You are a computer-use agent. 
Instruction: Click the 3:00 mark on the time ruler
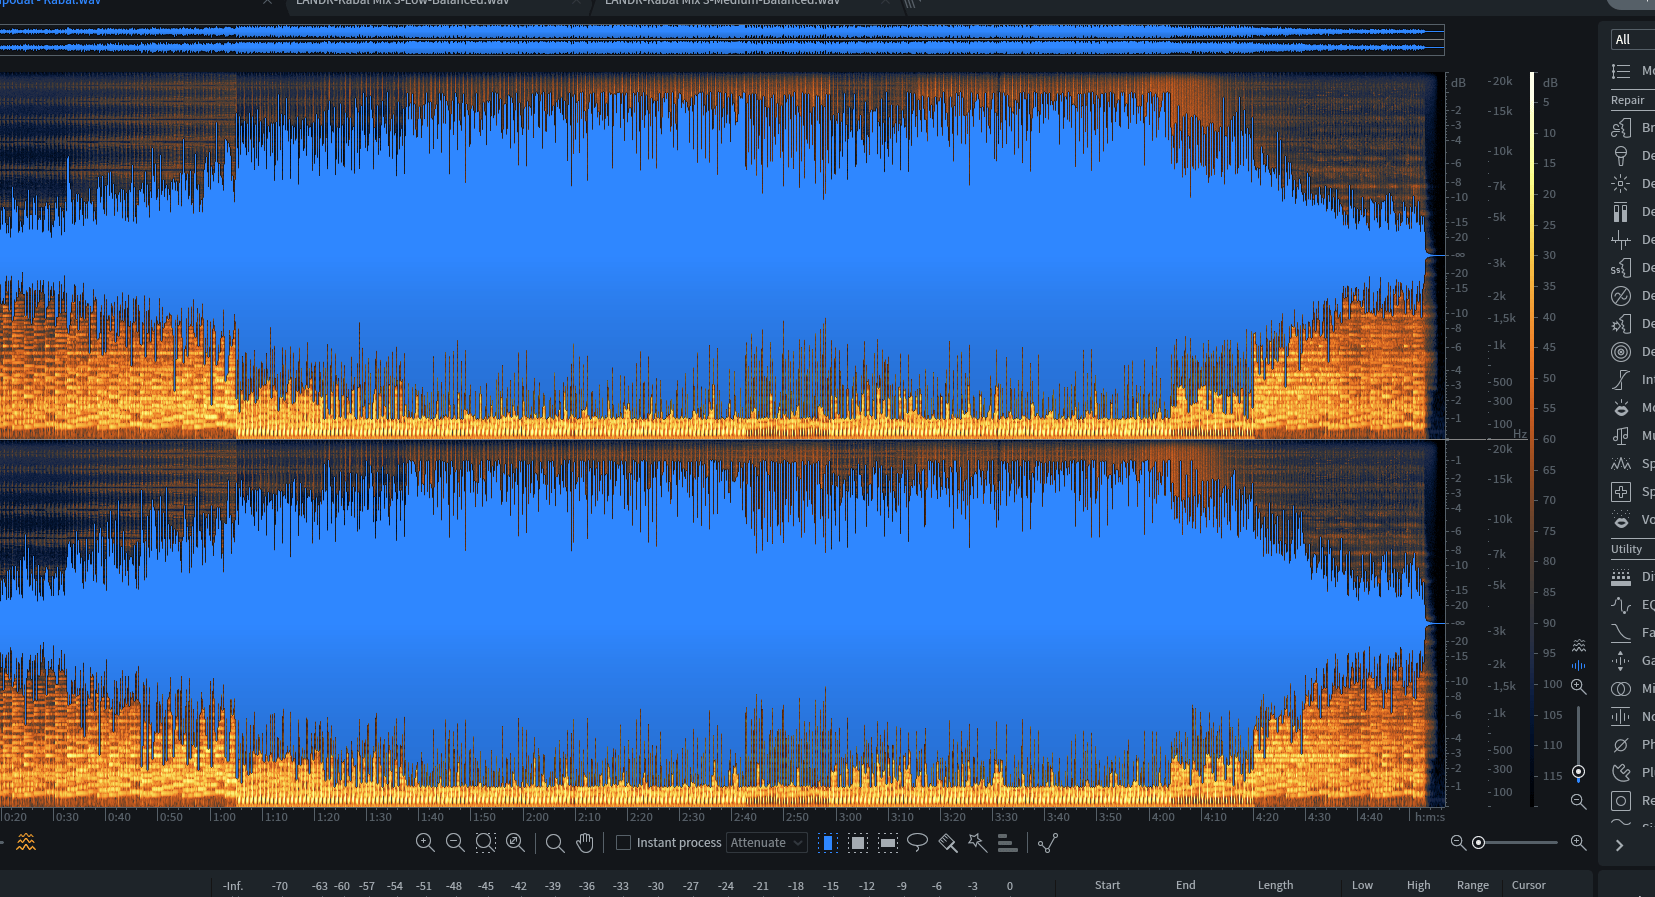(850, 816)
